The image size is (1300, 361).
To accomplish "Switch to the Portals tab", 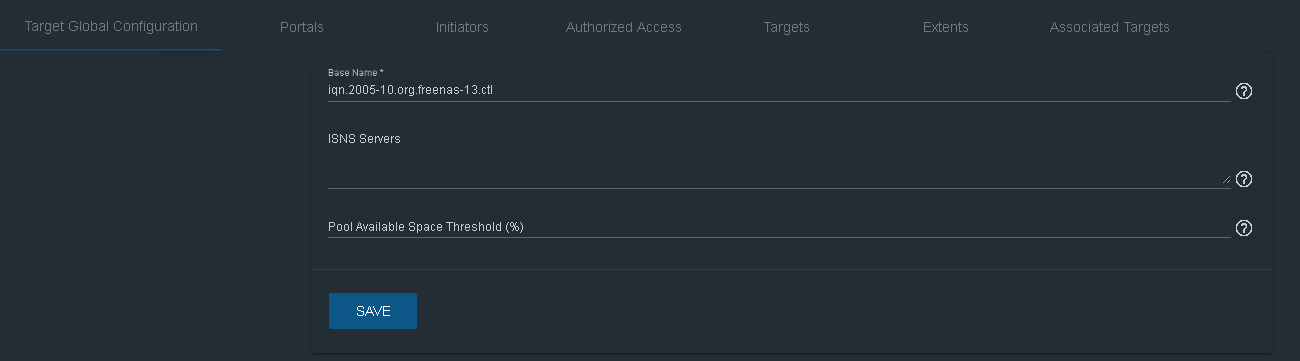I will pos(302,27).
